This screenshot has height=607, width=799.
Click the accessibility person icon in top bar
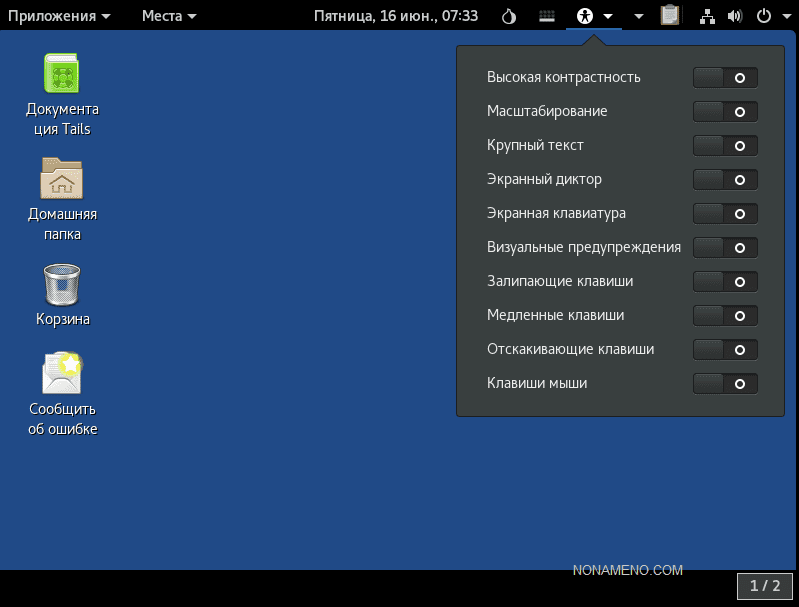tap(585, 16)
